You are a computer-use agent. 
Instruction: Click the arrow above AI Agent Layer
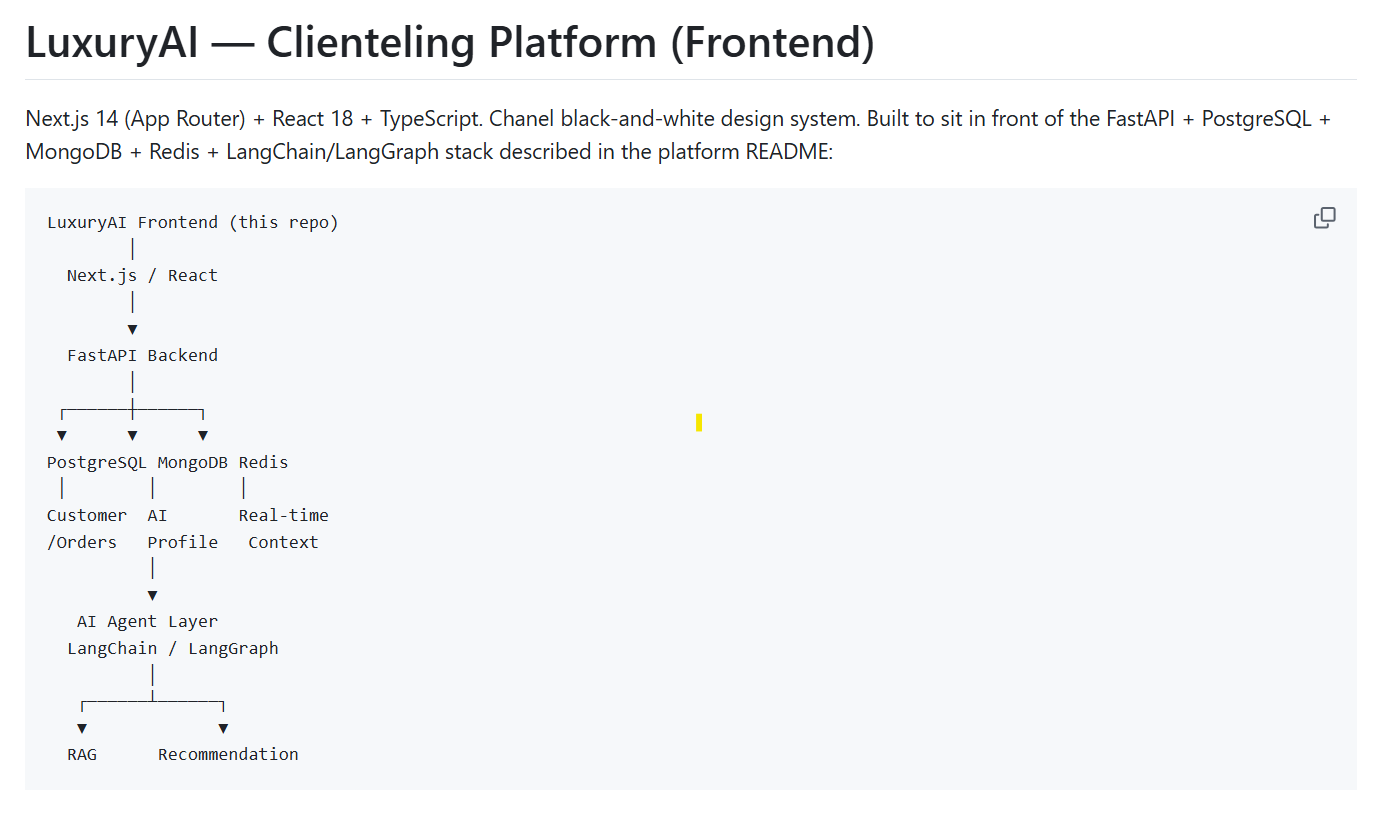(152, 595)
